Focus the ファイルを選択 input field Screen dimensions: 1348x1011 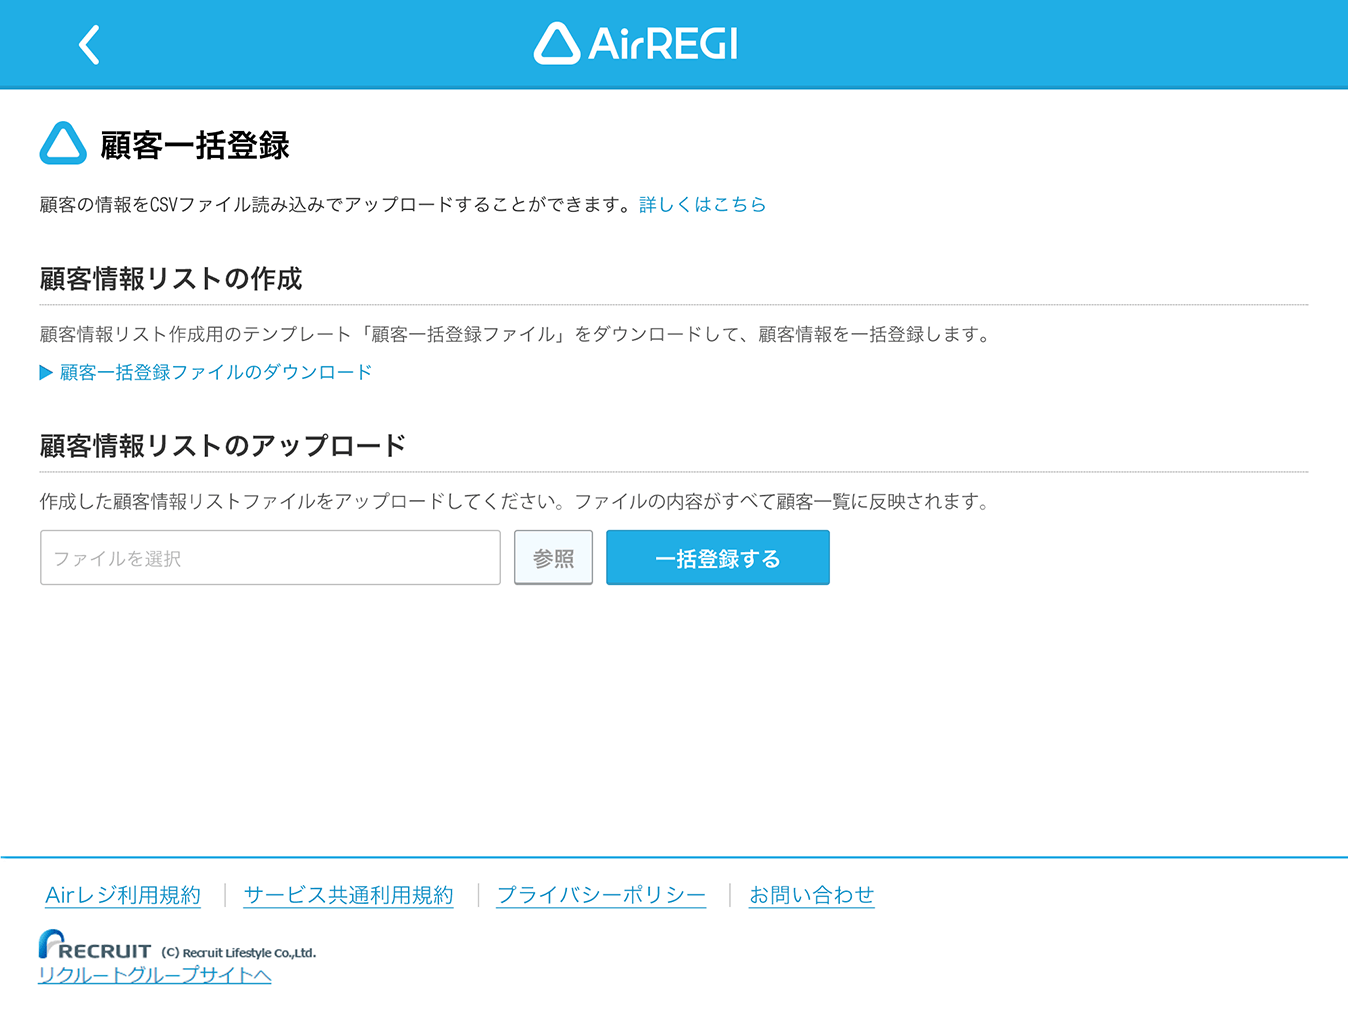click(x=270, y=558)
